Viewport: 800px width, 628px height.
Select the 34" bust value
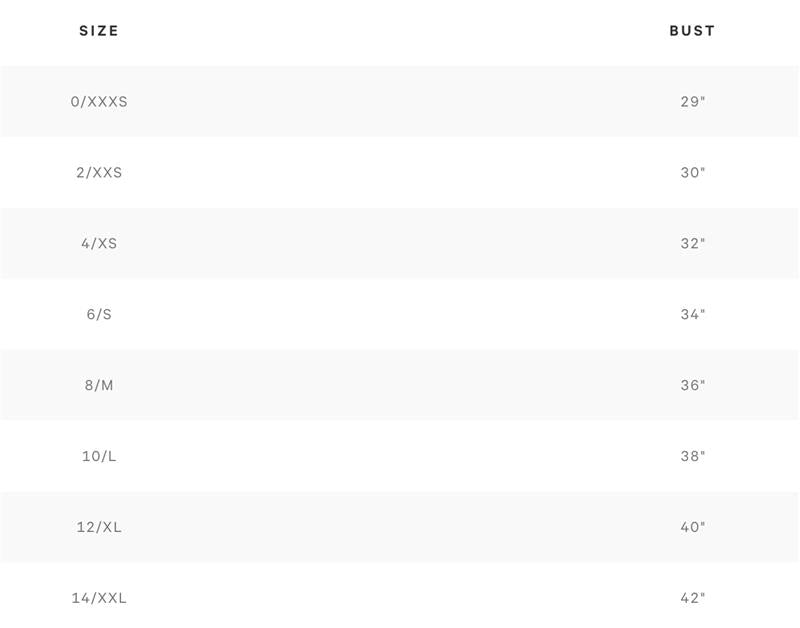pyautogui.click(x=693, y=315)
